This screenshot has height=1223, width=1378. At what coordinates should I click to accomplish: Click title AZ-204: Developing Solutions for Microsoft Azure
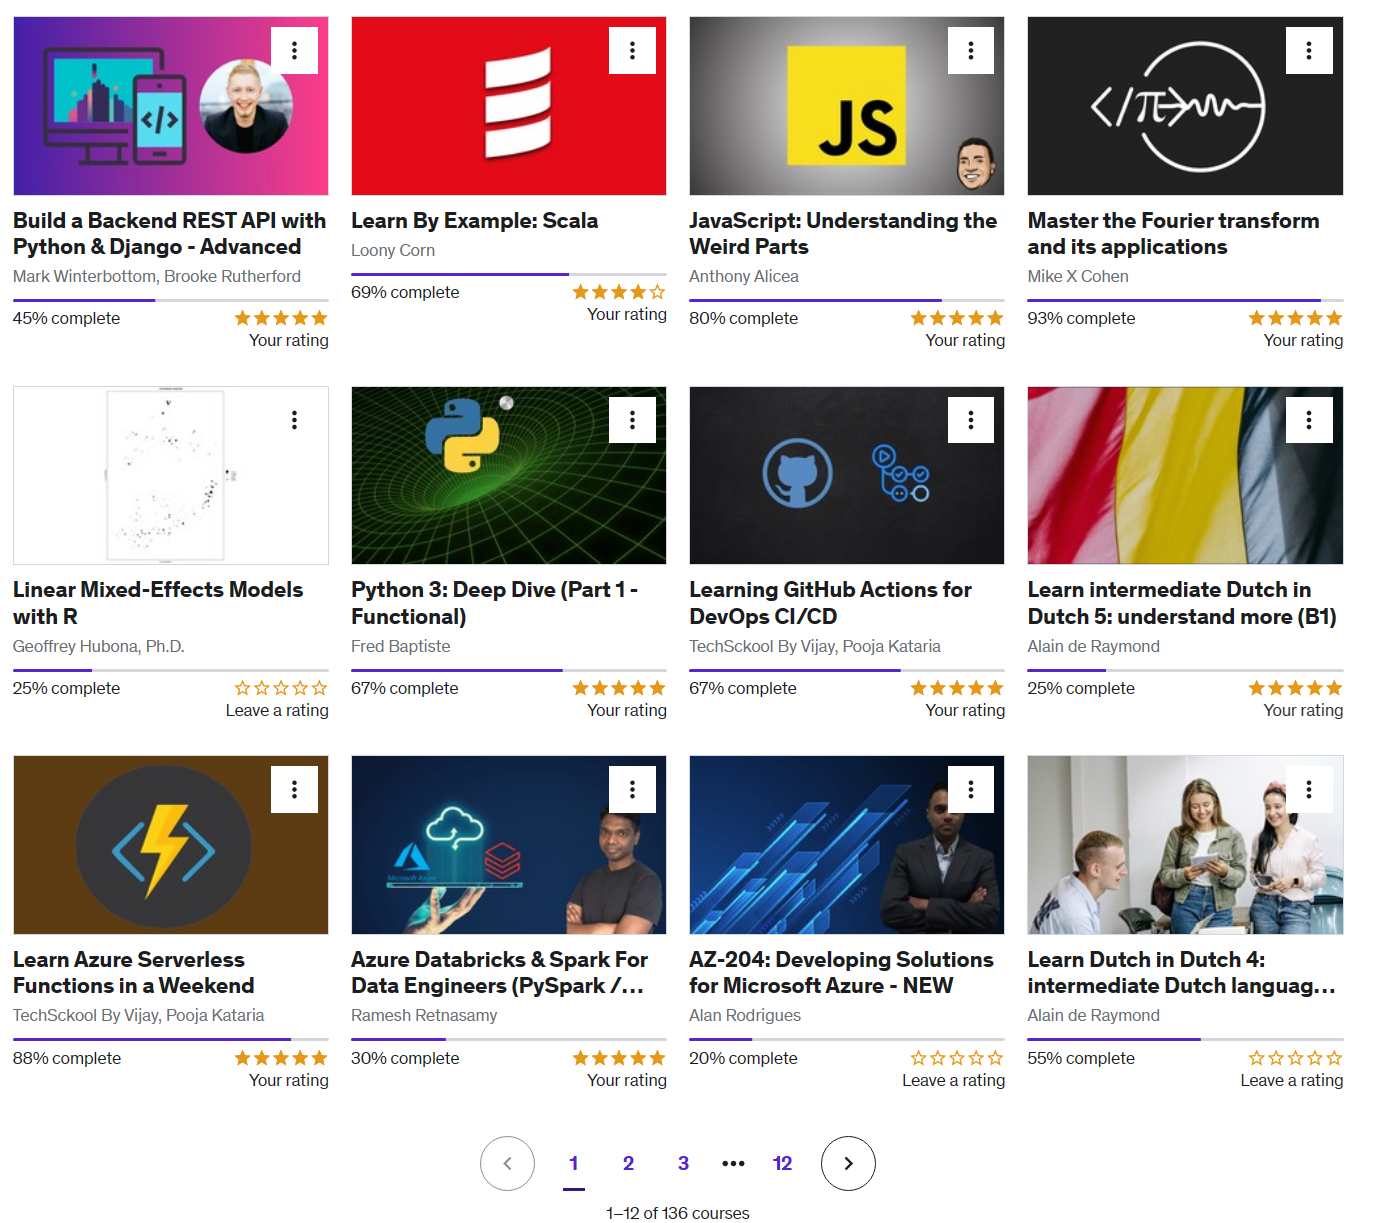[x=841, y=972]
